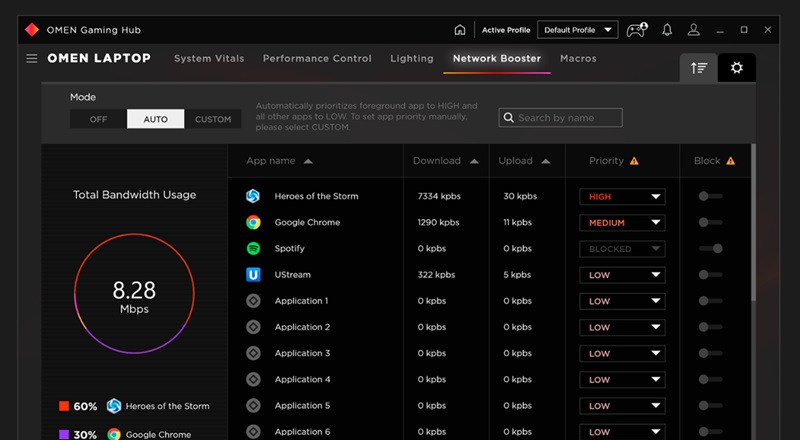Click the purple 30% legend swatch
The image size is (800, 440).
pyautogui.click(x=64, y=434)
